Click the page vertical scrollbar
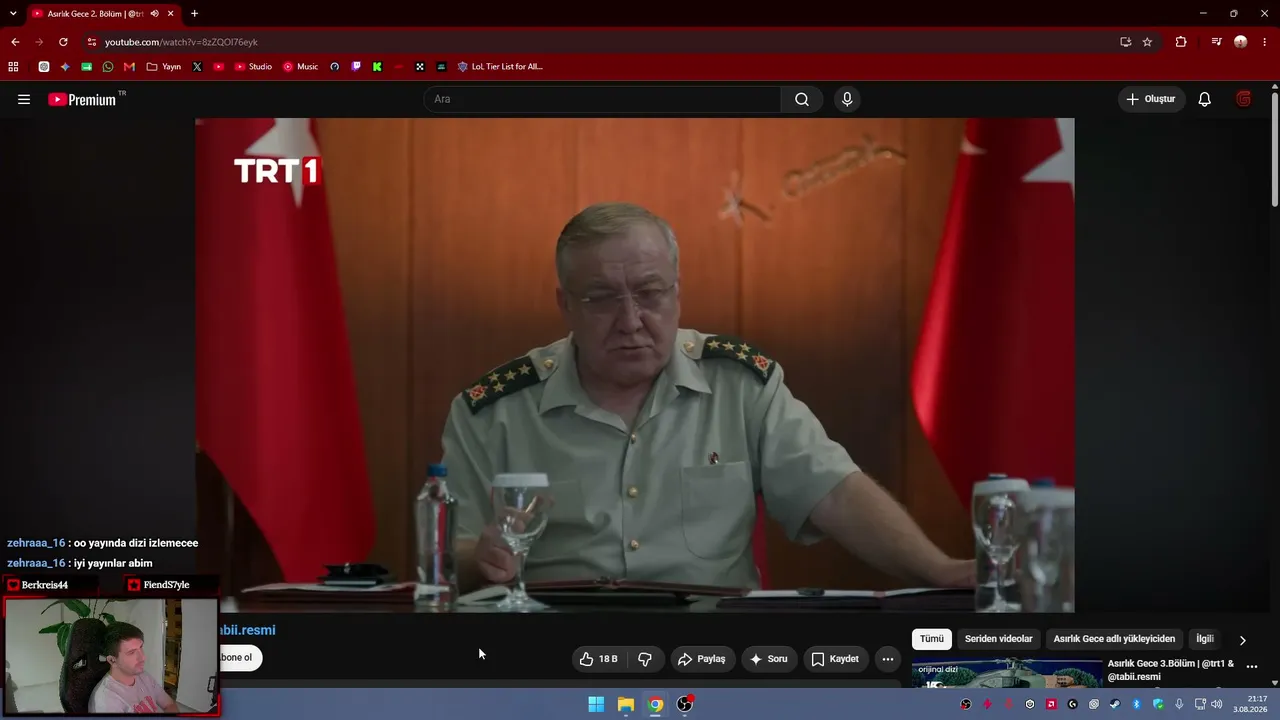The image size is (1280, 720). 1275,150
